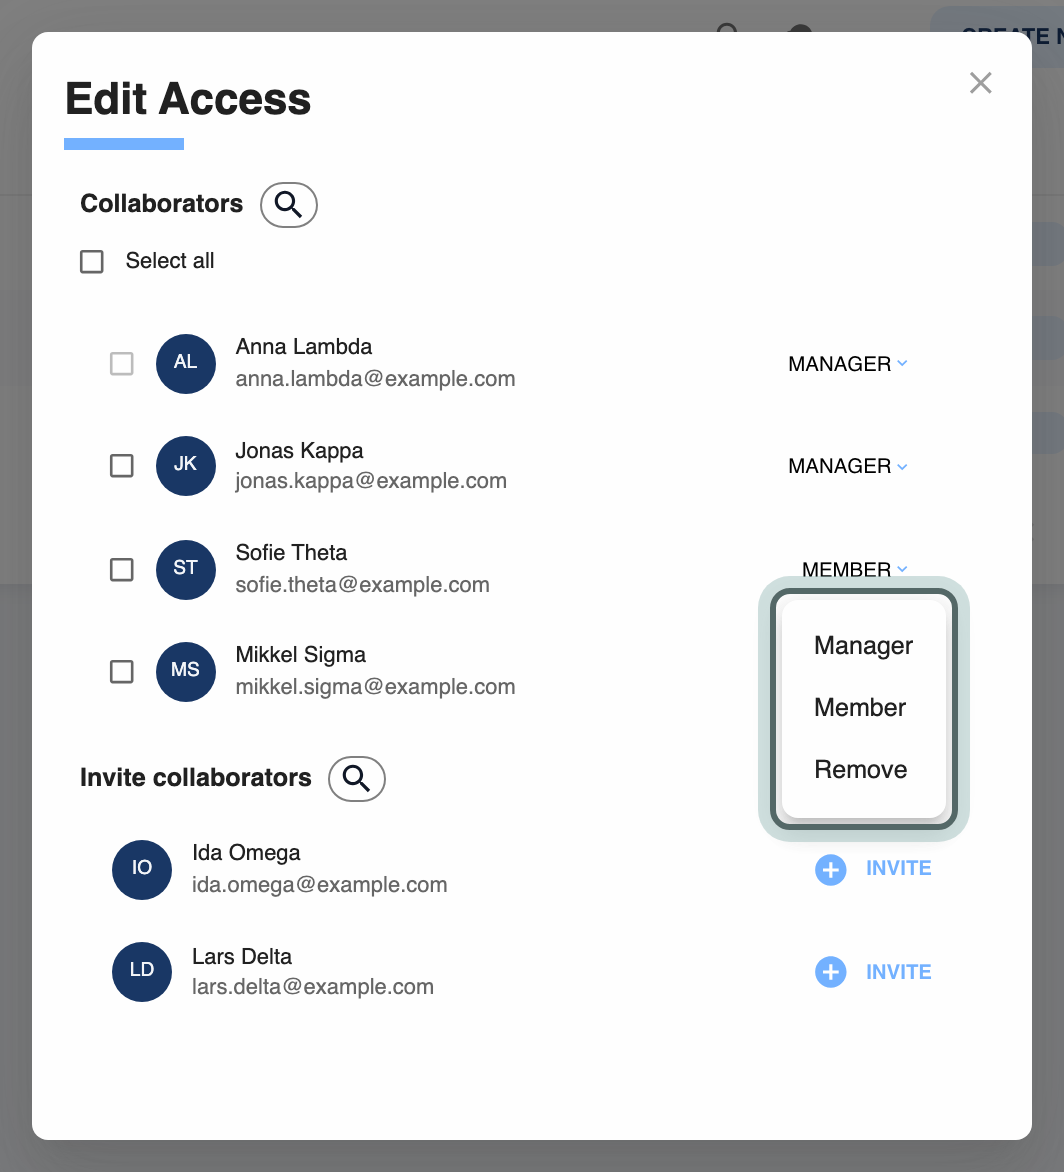
Task: Click Anna Lambda's AL avatar
Action: click(x=186, y=363)
